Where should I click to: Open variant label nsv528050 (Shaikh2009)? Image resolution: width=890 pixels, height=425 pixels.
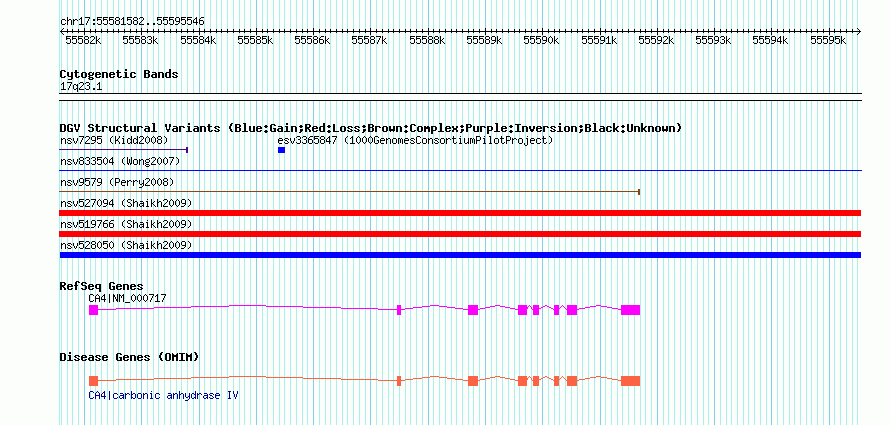(126, 246)
